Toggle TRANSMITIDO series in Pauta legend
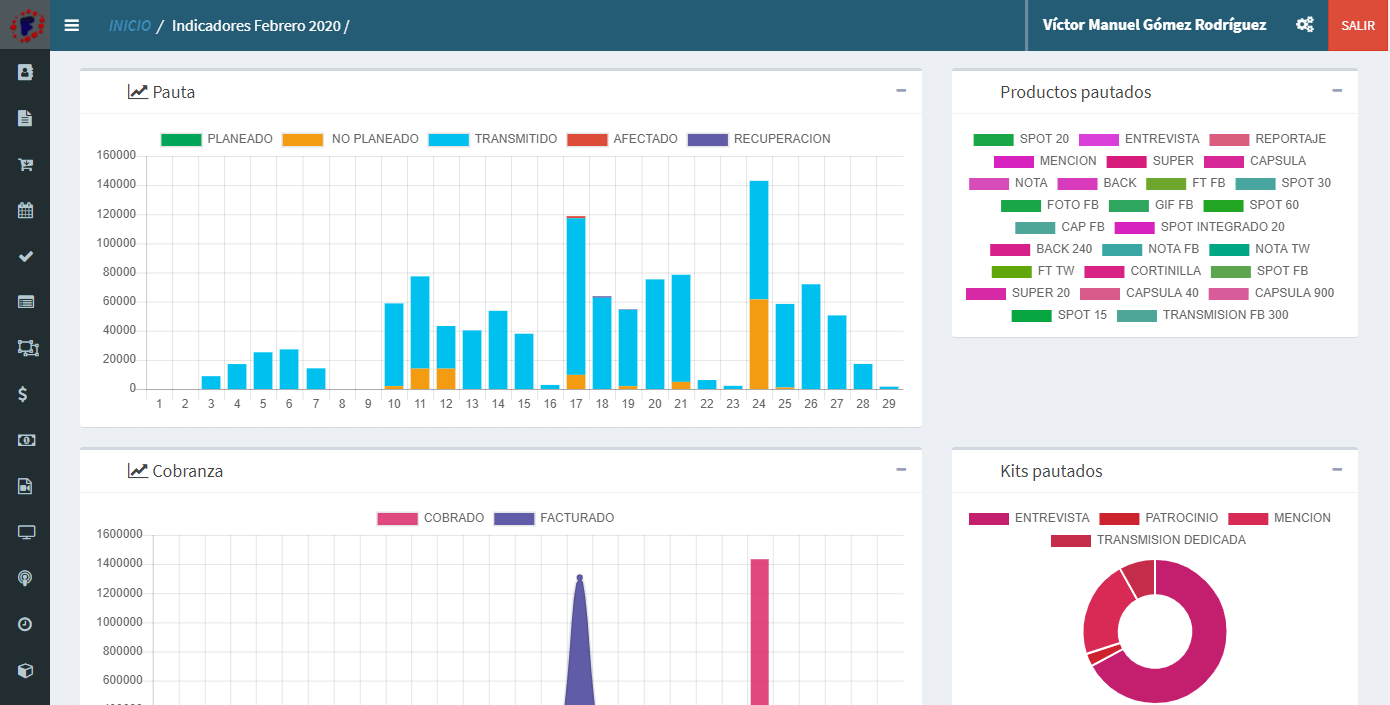 (x=493, y=139)
